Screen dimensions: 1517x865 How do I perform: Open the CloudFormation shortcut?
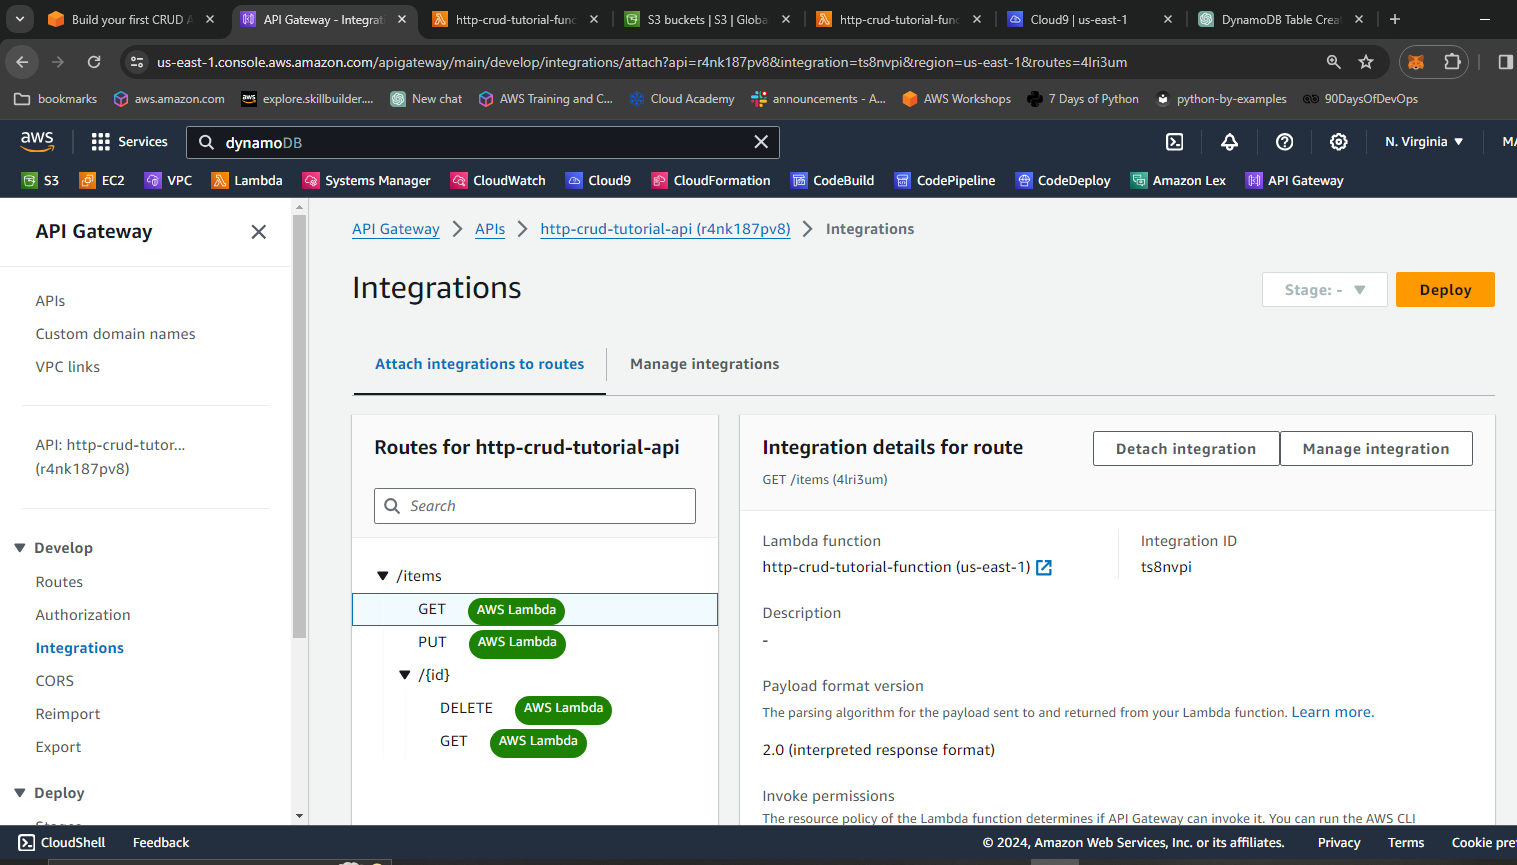tap(711, 181)
